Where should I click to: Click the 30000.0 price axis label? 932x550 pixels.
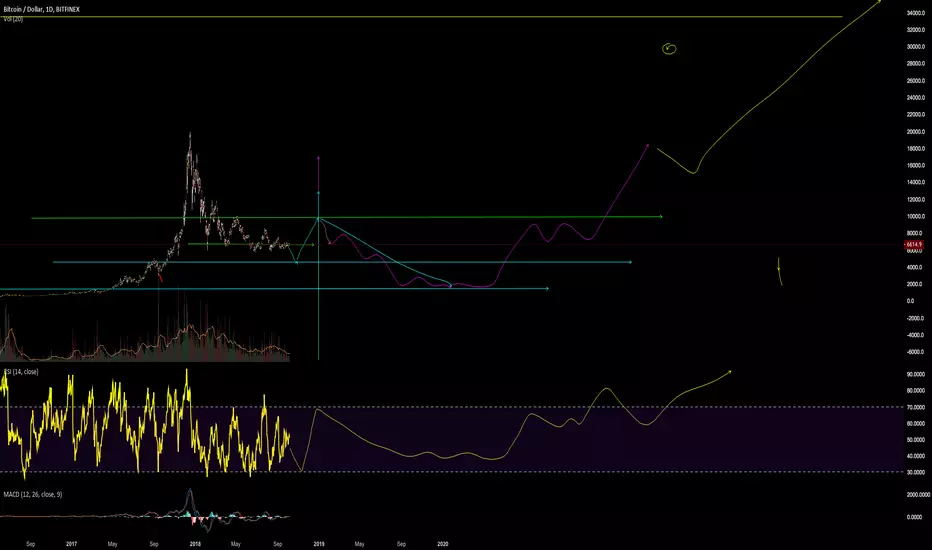click(915, 46)
